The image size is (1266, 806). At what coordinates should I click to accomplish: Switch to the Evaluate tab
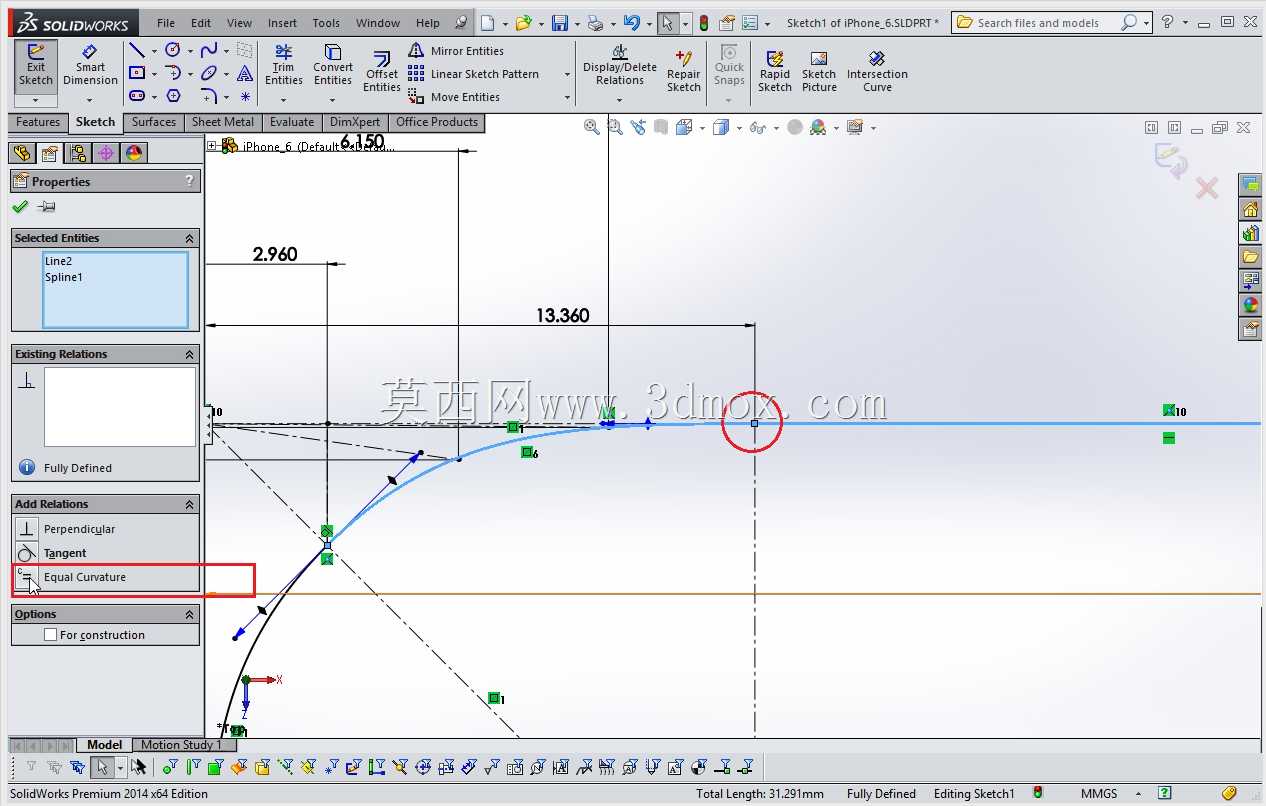pyautogui.click(x=292, y=122)
